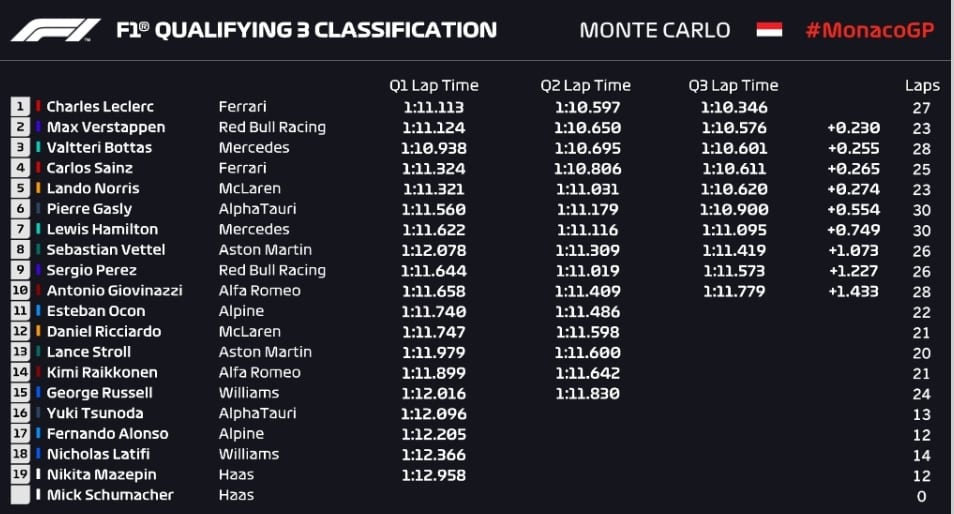The image size is (954, 514).
Task: Select the Q3 Lap Time column header
Action: [x=733, y=85]
